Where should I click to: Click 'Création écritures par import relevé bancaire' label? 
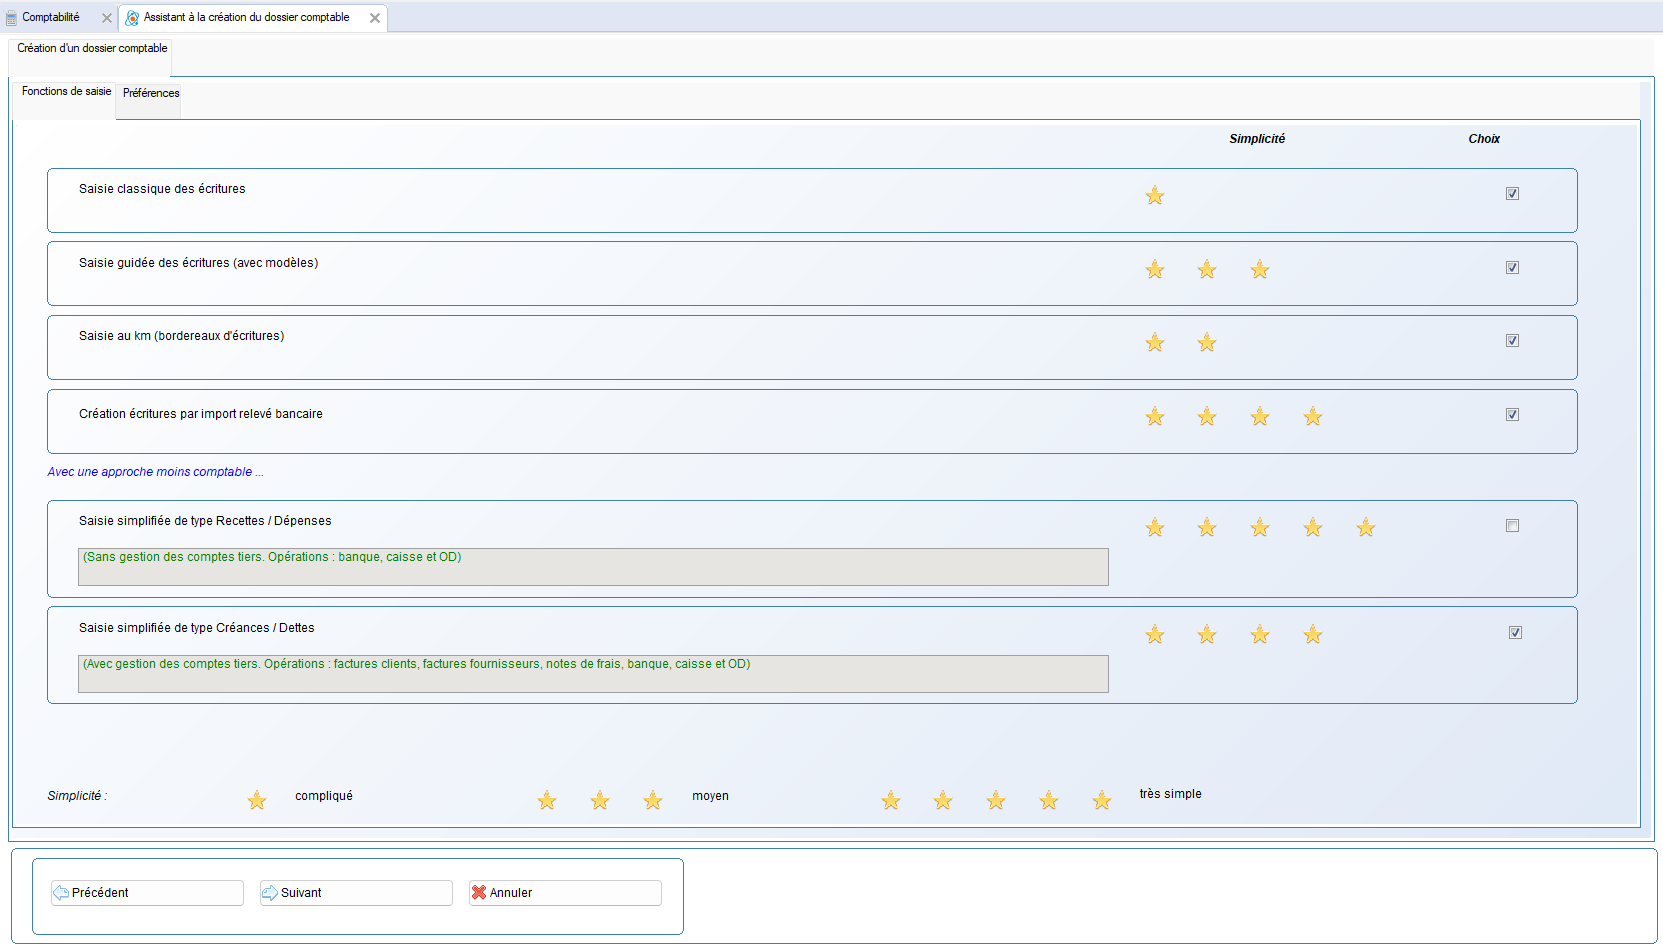[201, 414]
